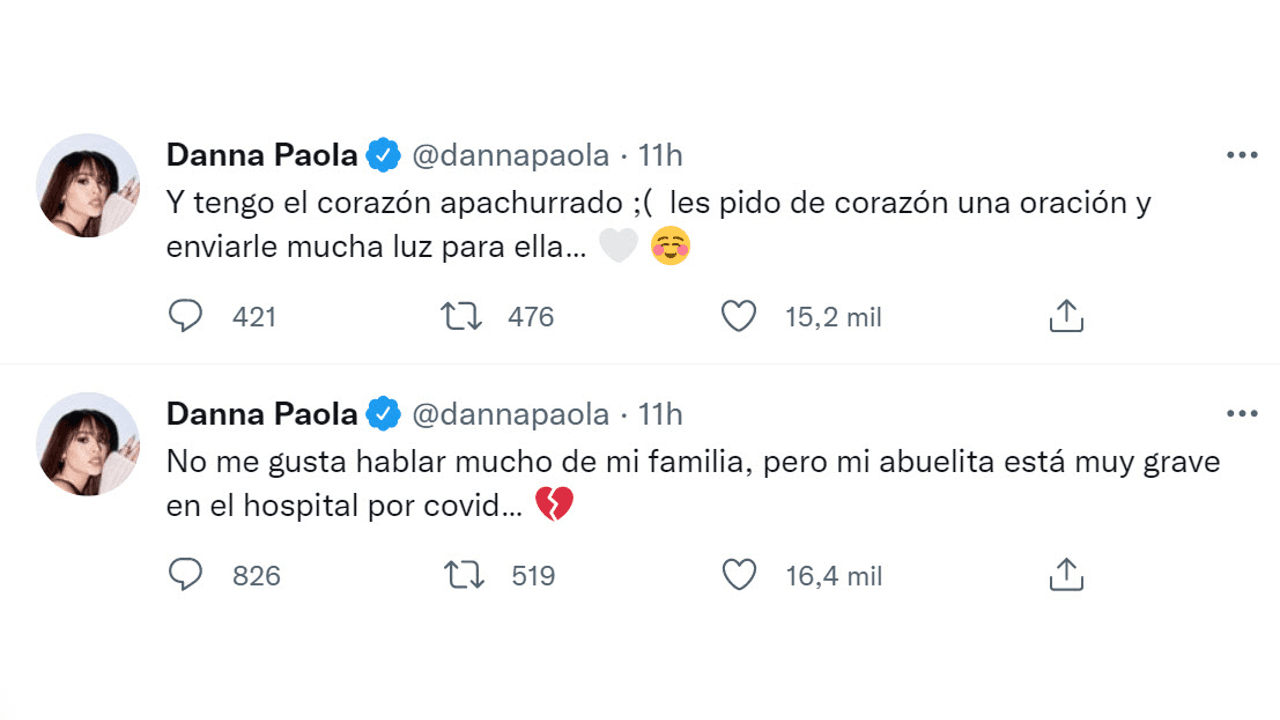View the 16,4 mil likes count
1280x720 pixels.
tap(832, 575)
